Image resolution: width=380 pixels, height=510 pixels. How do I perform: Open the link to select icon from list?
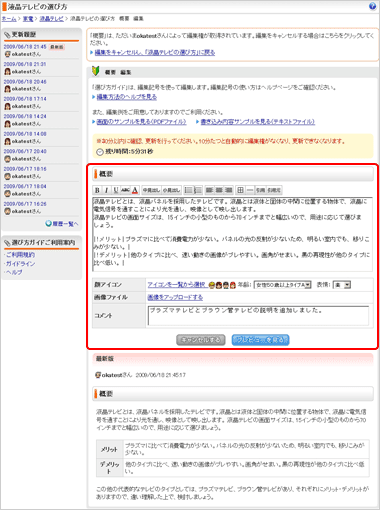pyautogui.click(x=177, y=285)
